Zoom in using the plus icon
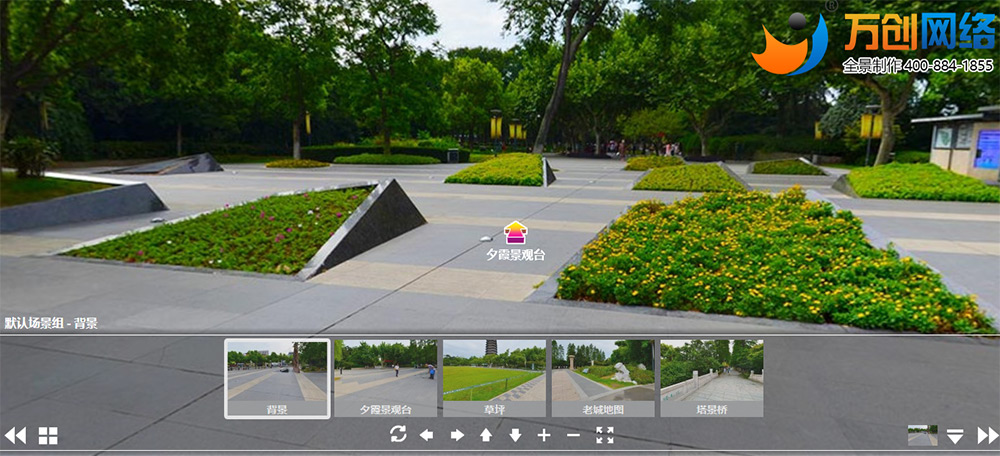Screen dimensions: 1000x456 (x=544, y=435)
